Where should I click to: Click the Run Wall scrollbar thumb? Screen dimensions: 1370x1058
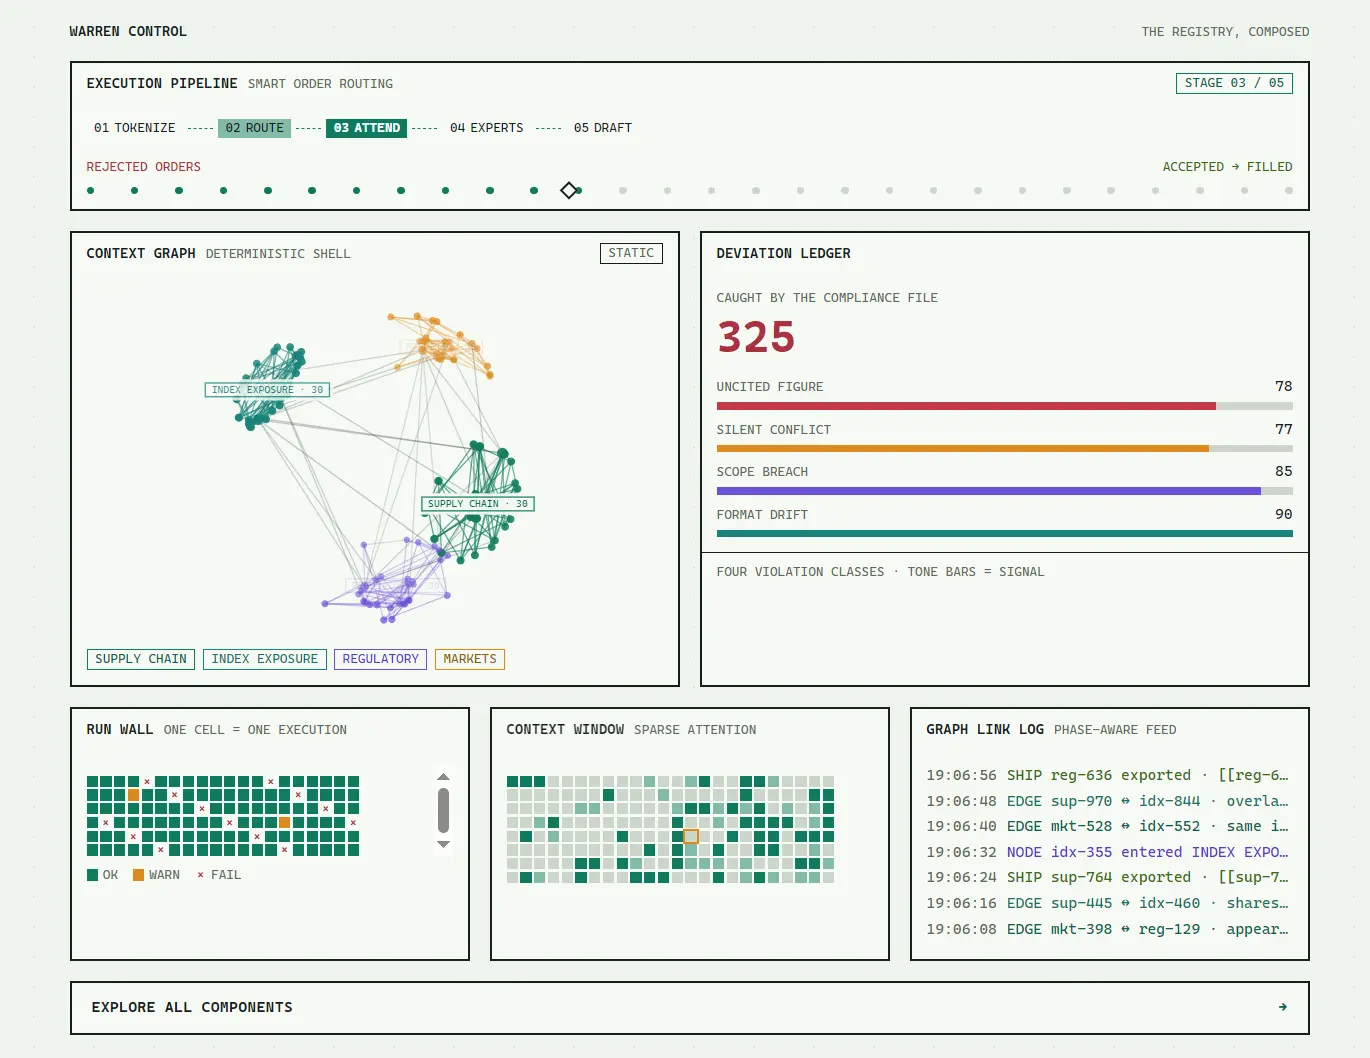pyautogui.click(x=443, y=810)
